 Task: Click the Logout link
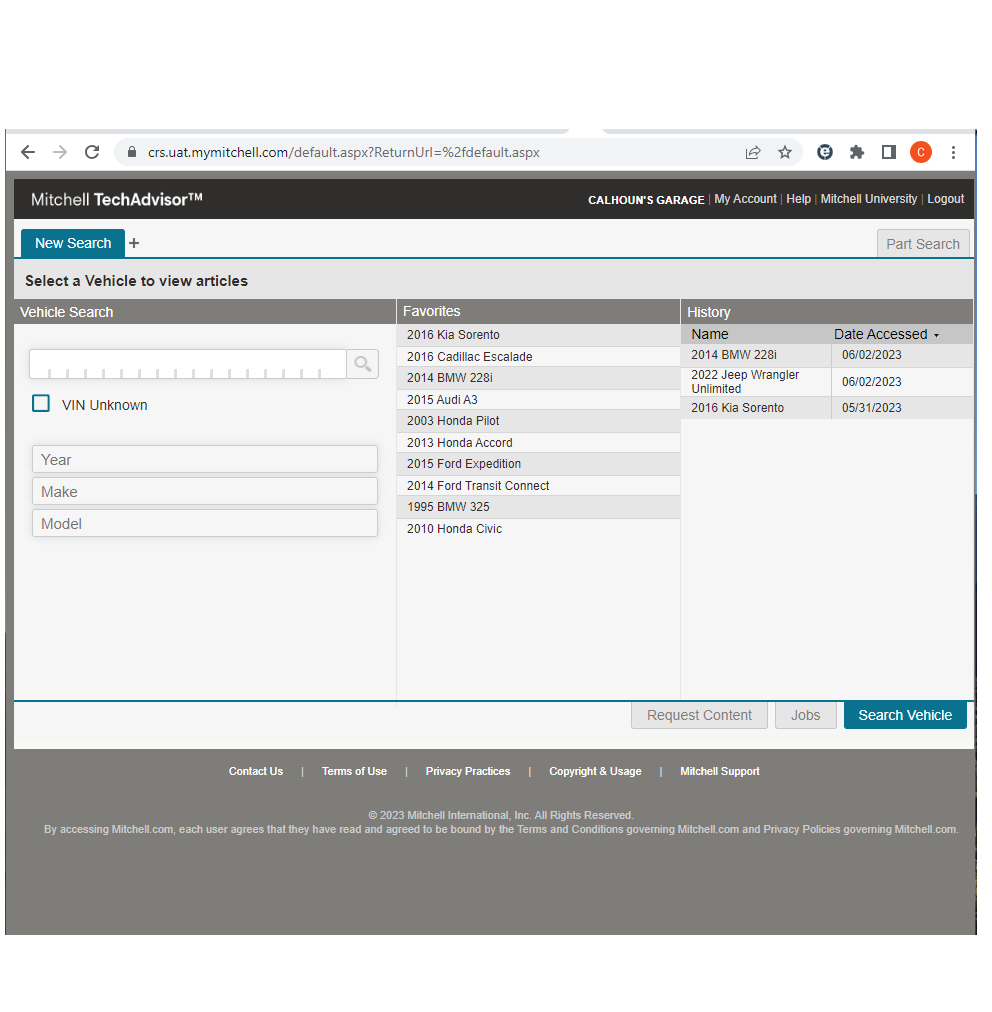(x=946, y=199)
